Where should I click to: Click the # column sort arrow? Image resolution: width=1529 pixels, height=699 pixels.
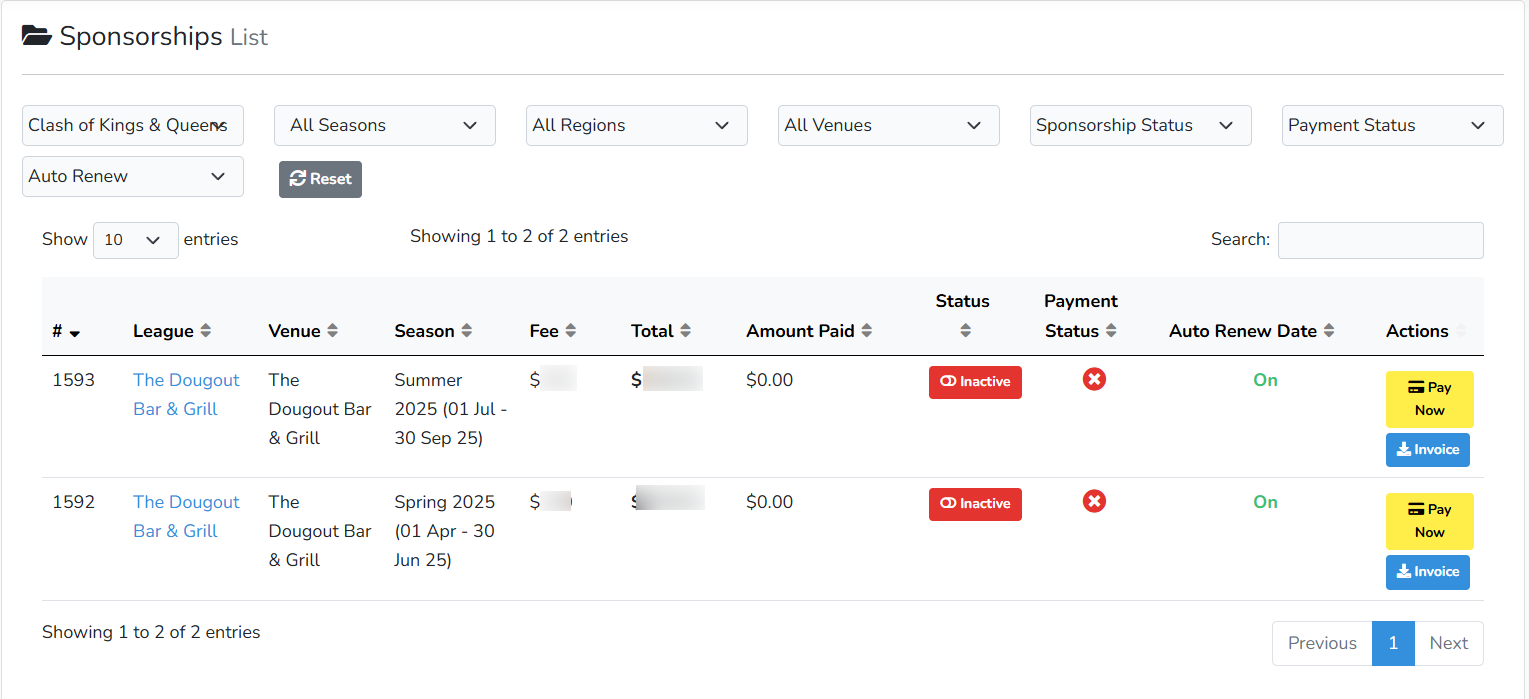point(75,332)
